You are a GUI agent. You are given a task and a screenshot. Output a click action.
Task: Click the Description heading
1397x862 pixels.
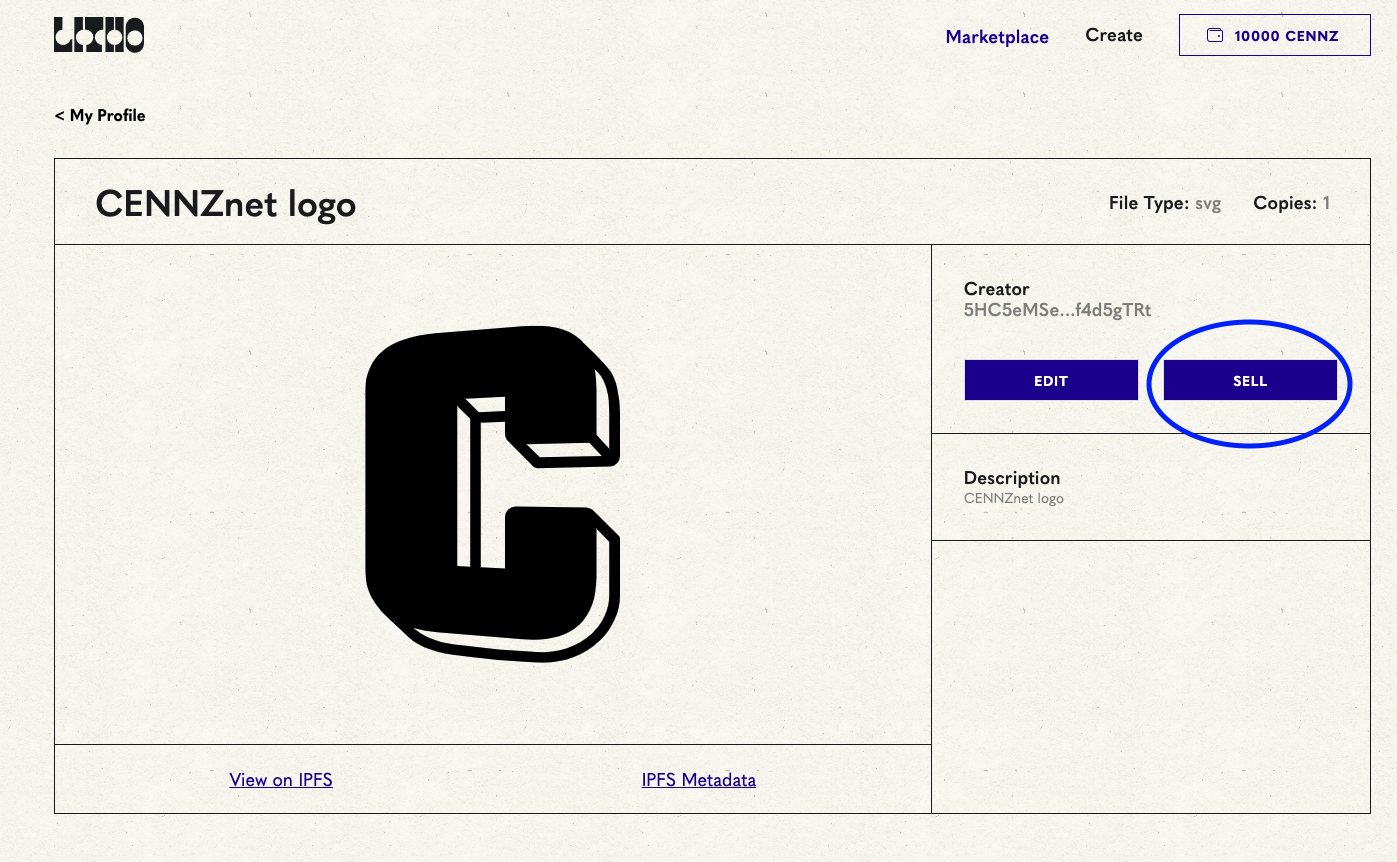click(x=1012, y=478)
